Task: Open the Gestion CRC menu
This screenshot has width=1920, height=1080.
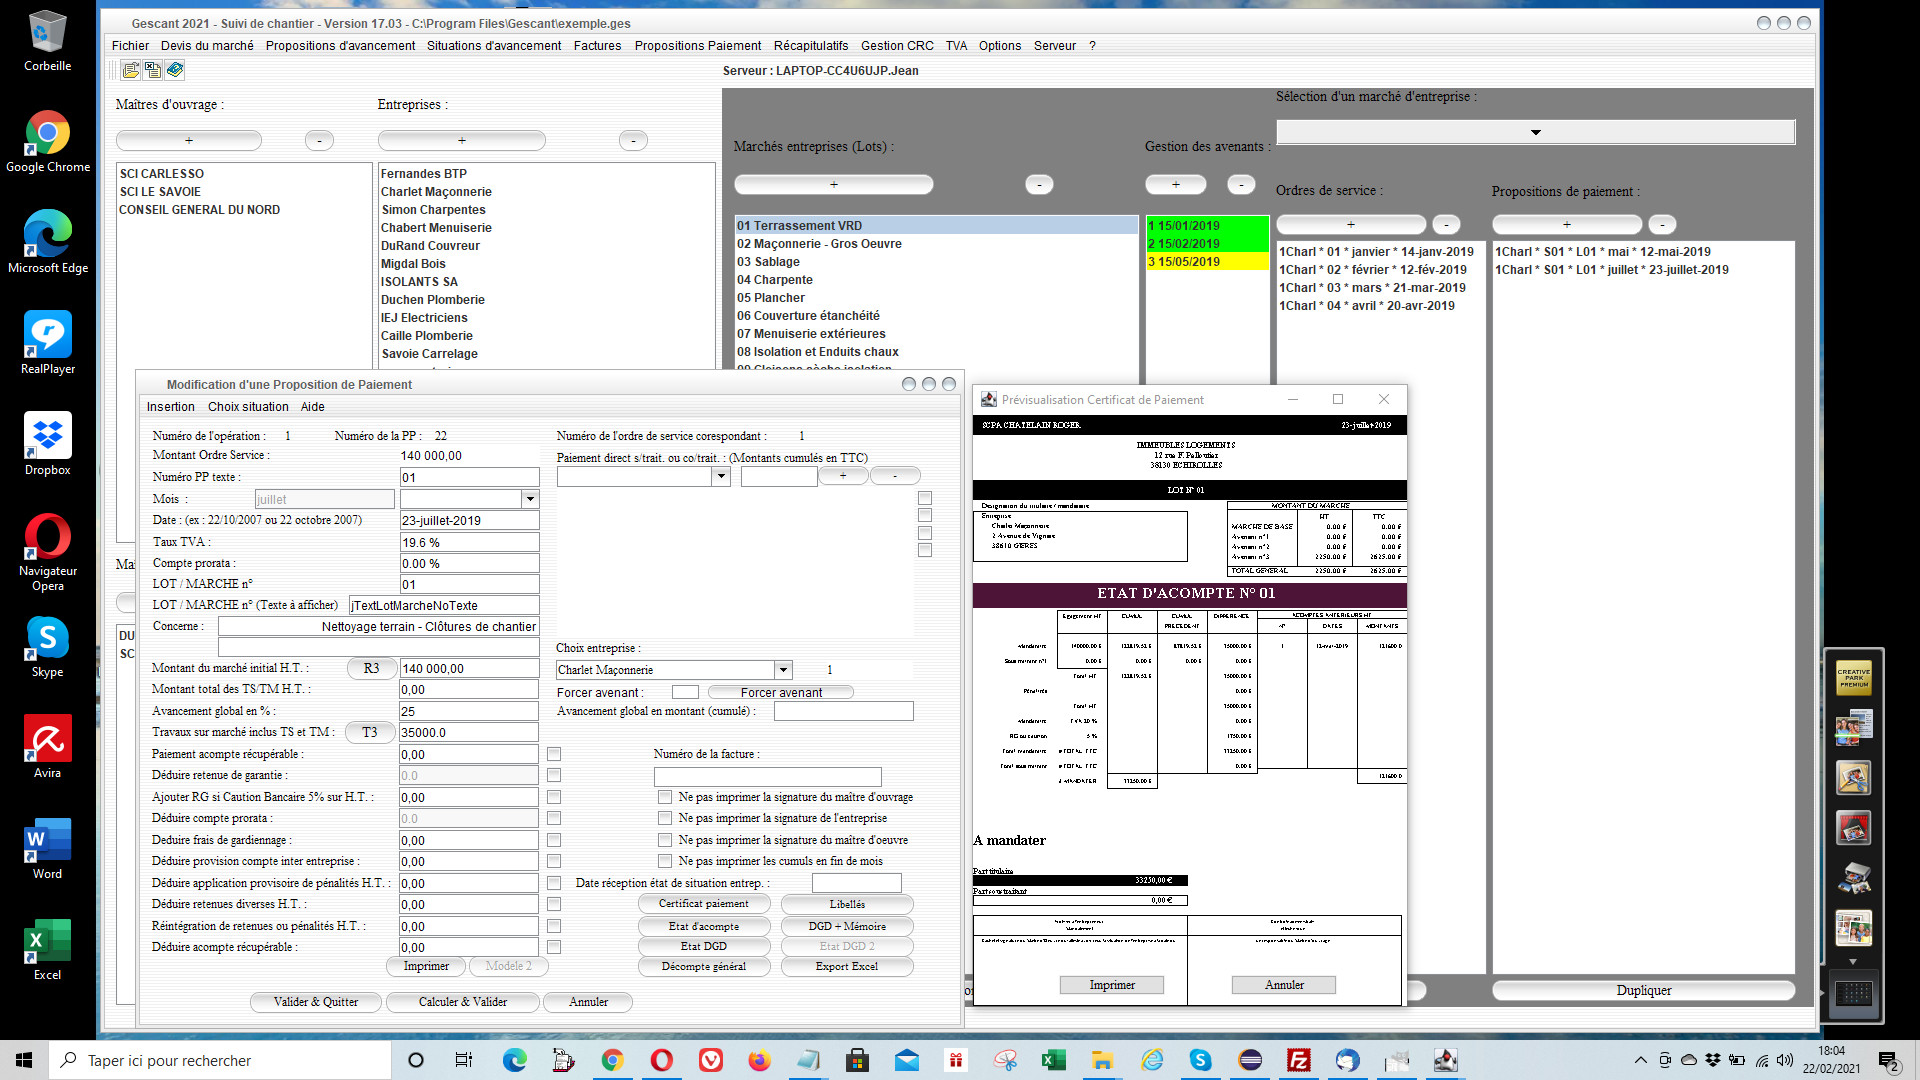Action: (x=897, y=46)
